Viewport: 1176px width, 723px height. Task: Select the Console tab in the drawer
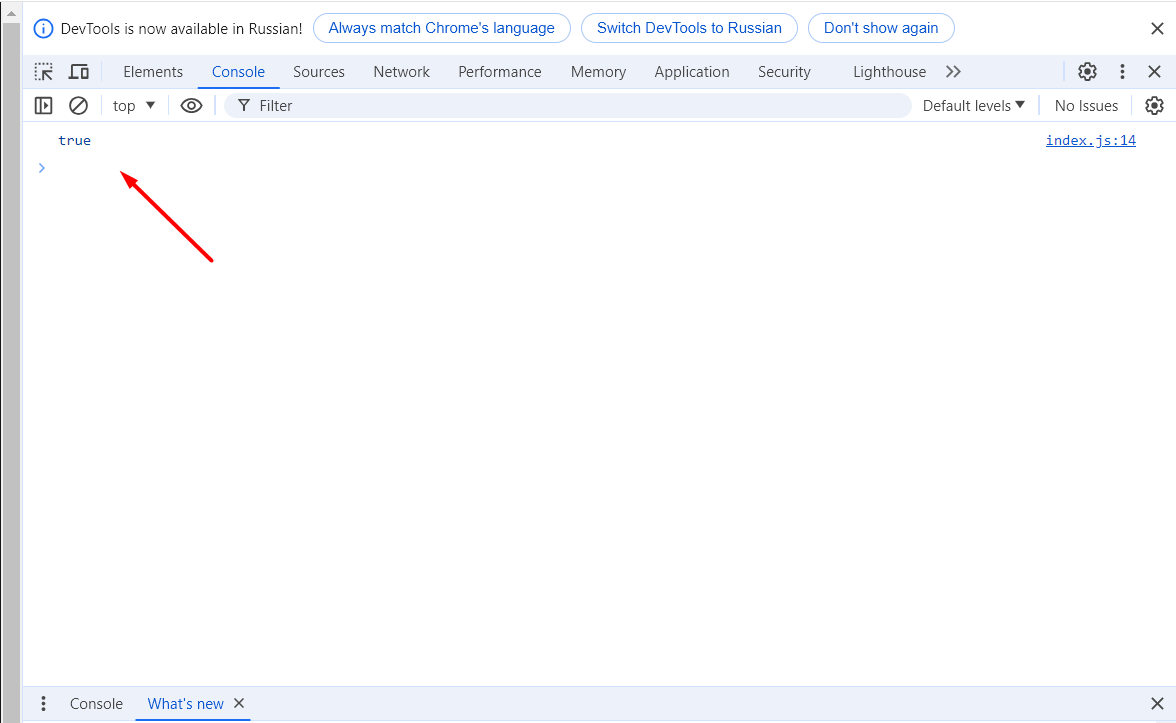(96, 704)
